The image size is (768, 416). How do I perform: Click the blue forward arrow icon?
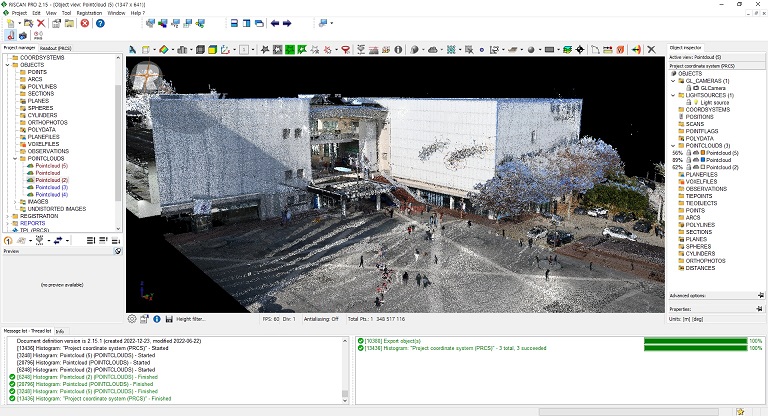pos(287,23)
